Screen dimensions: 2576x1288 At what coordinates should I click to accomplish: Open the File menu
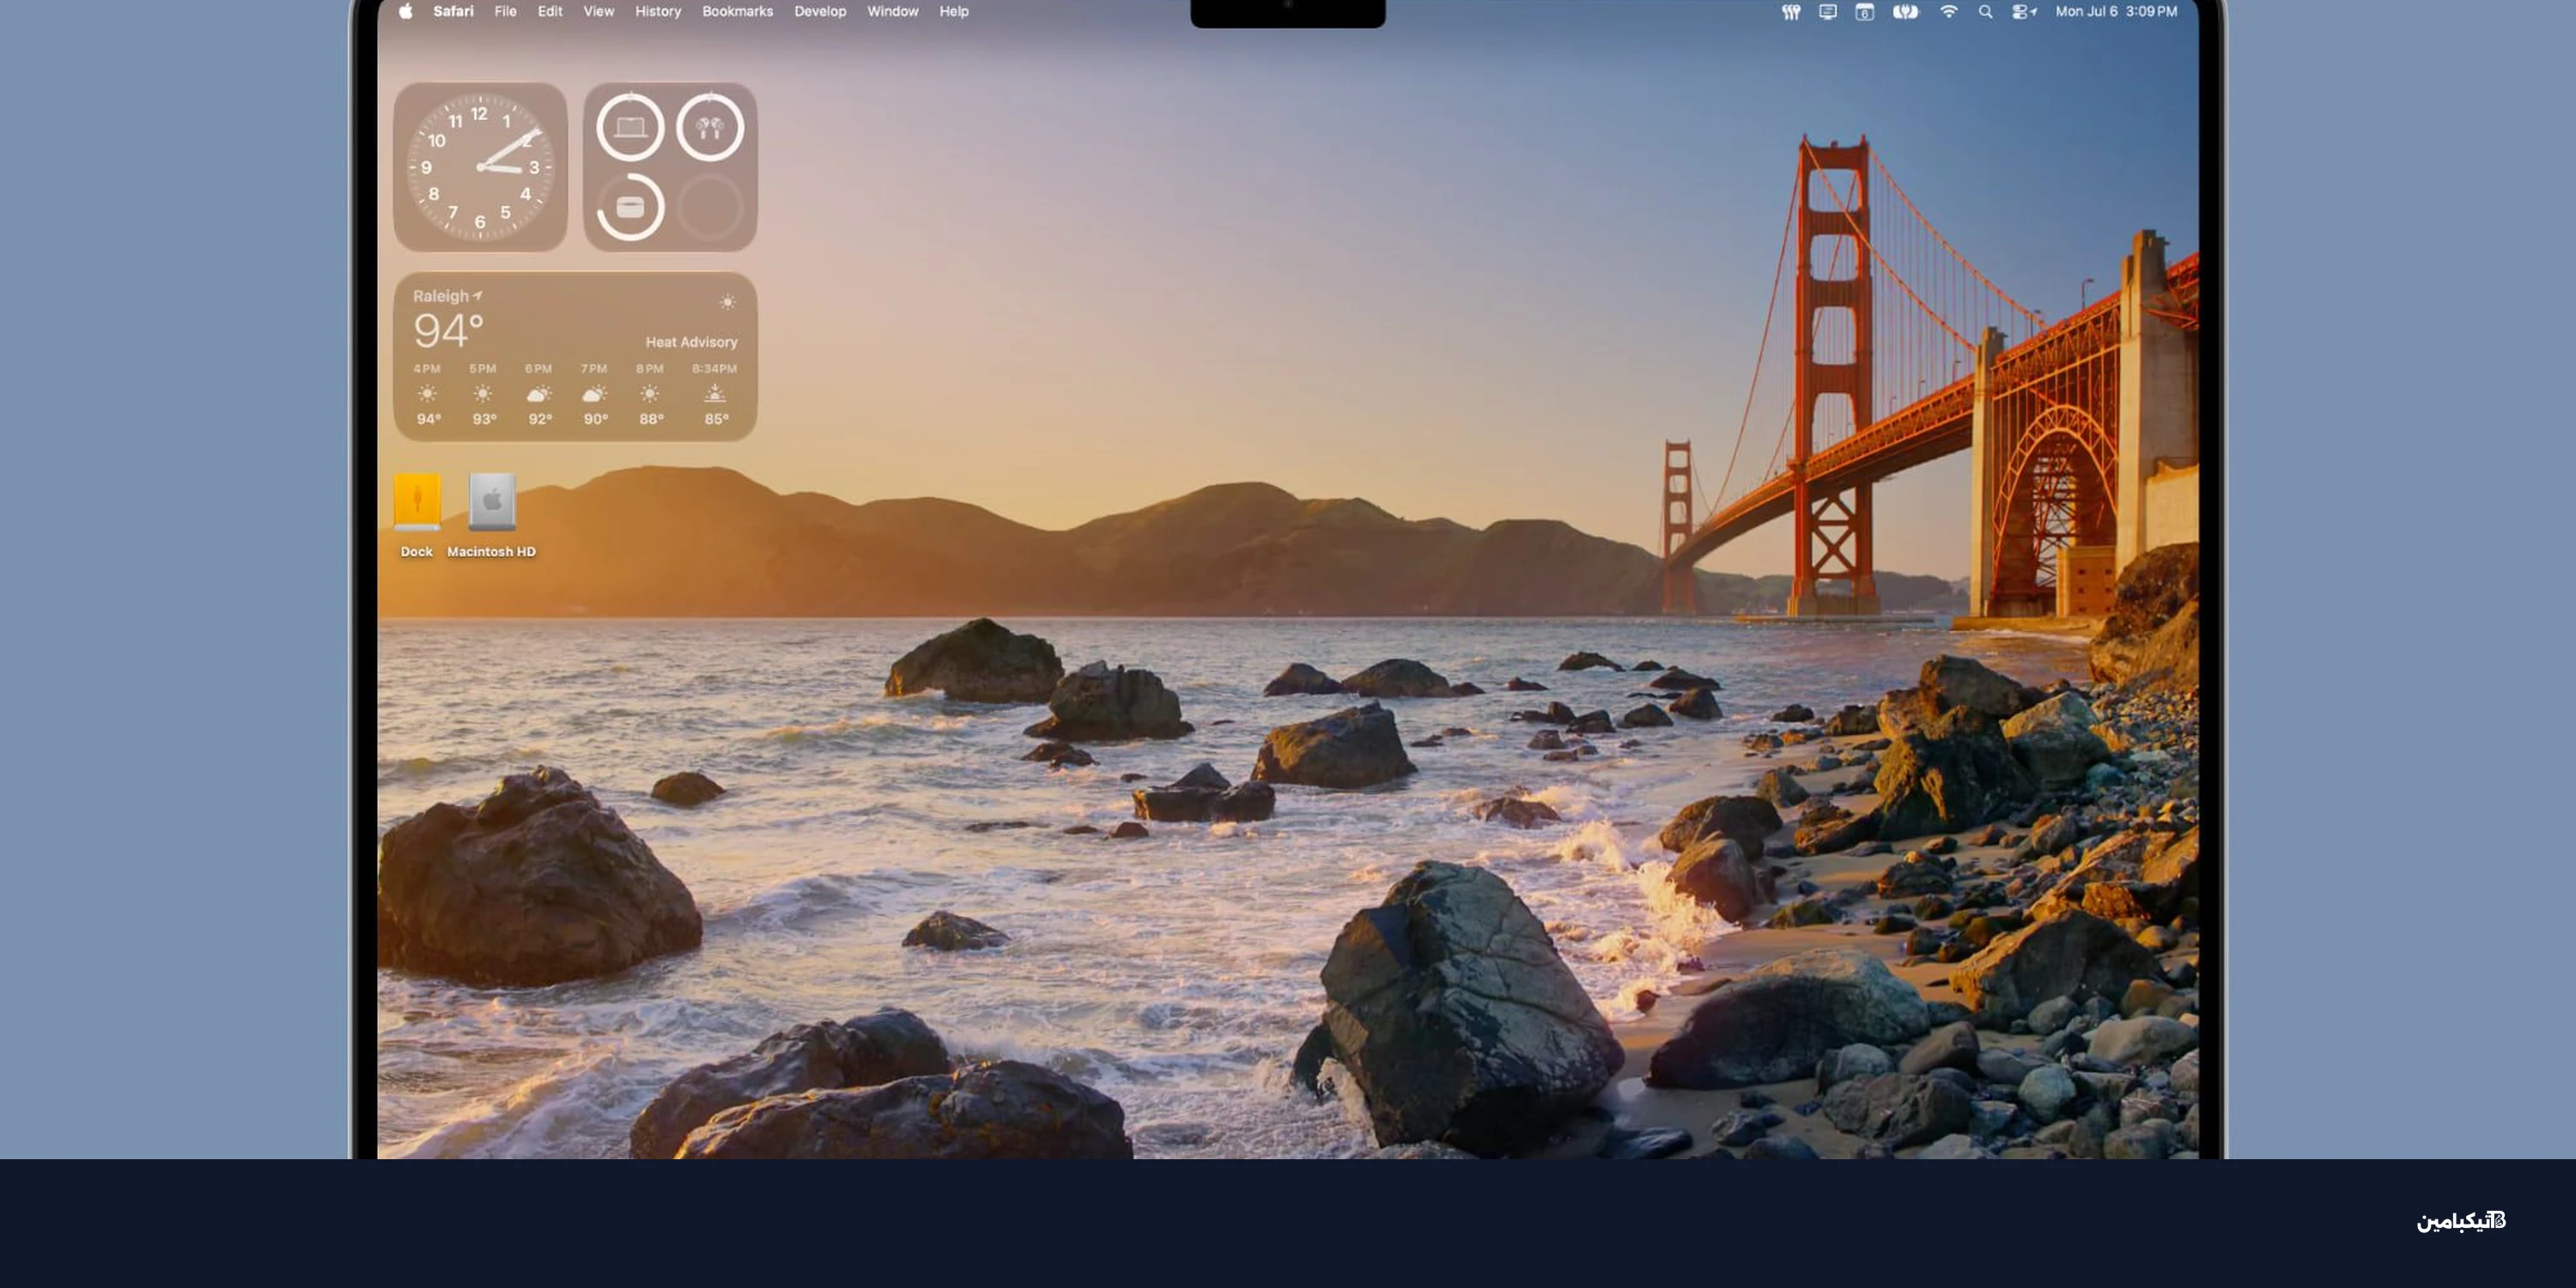pos(505,12)
